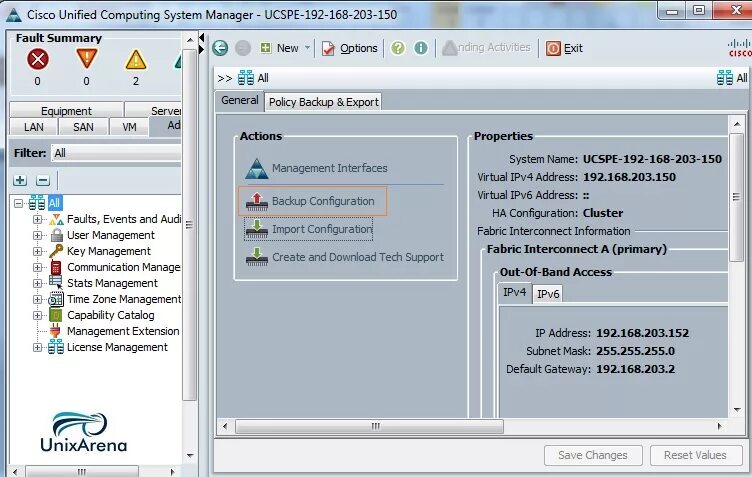Switch to the VM tab
Viewport: 752px width, 477px height.
(x=129, y=127)
